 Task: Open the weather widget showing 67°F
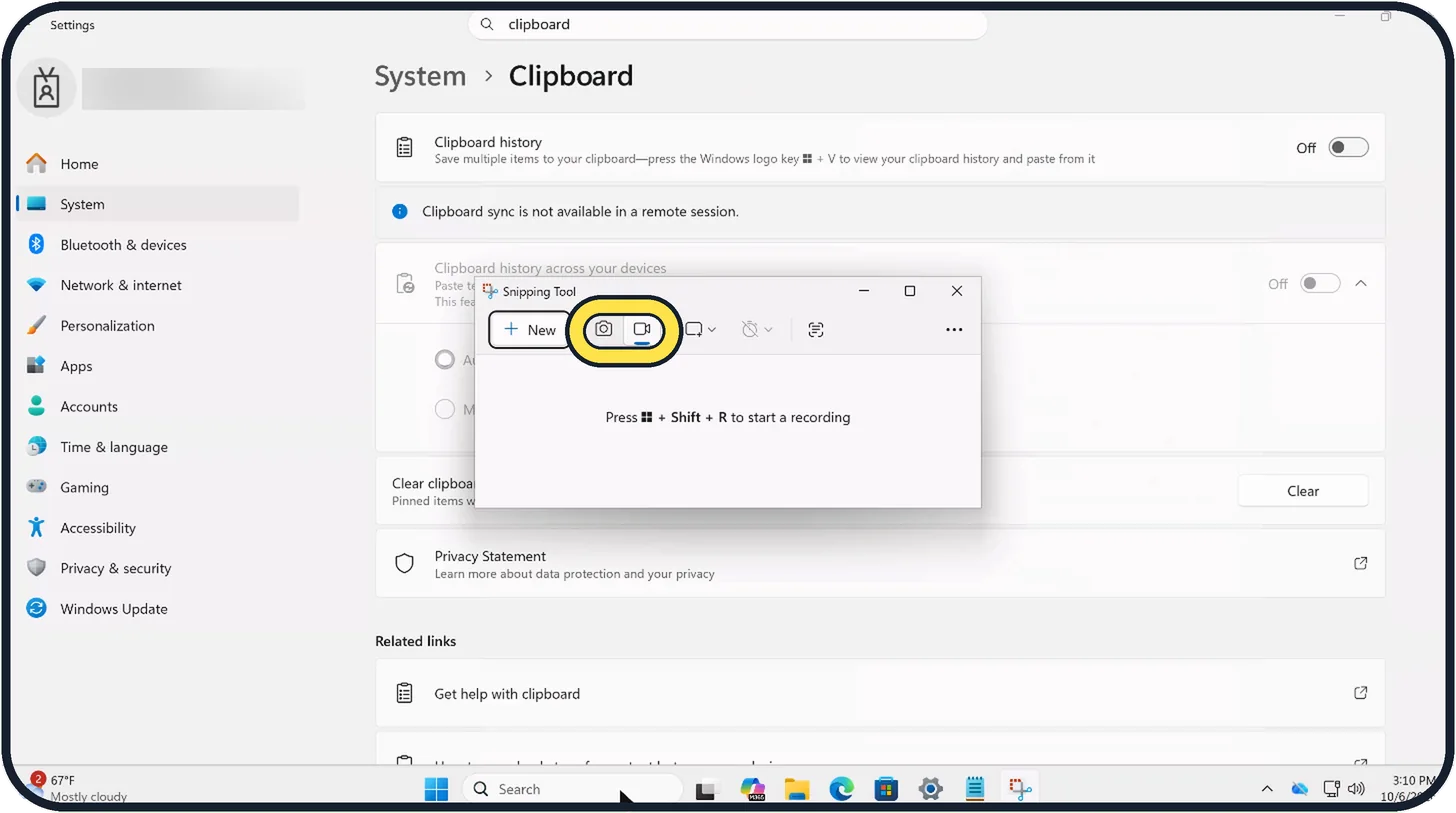coord(78,788)
